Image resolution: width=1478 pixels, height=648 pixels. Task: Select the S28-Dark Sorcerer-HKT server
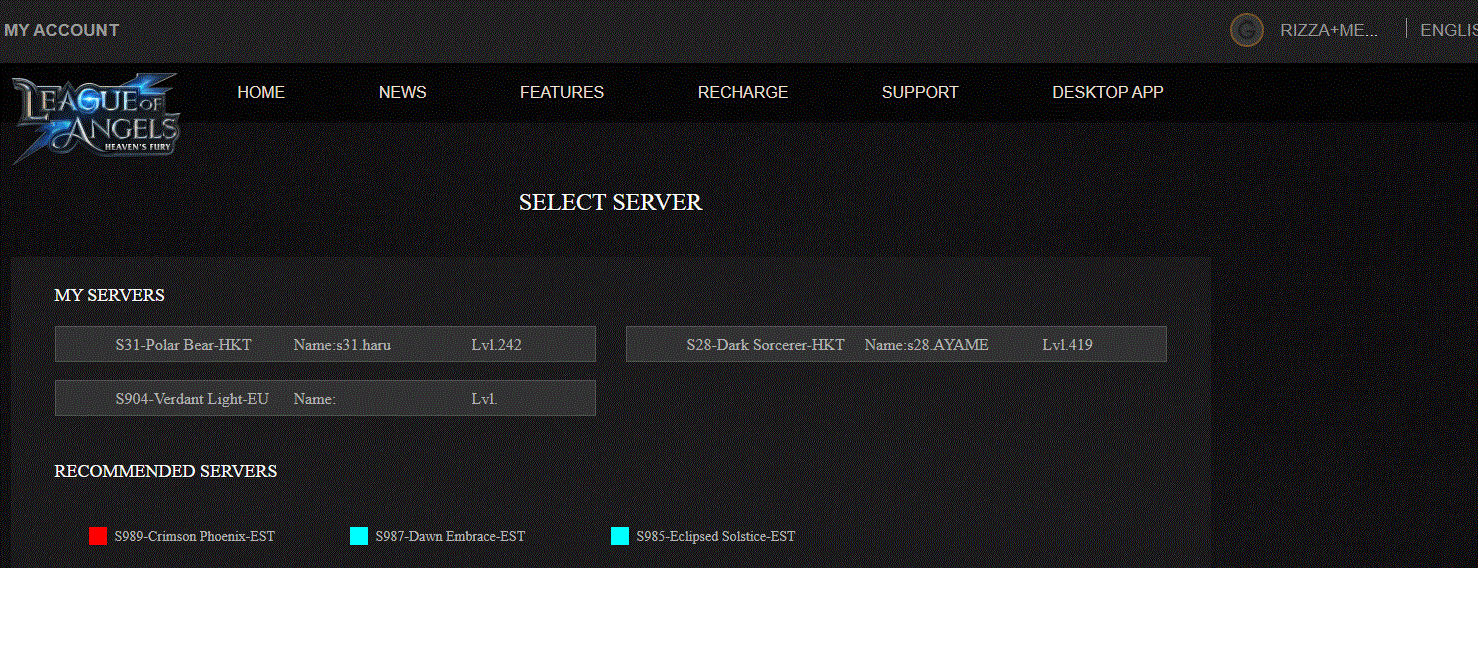point(896,344)
